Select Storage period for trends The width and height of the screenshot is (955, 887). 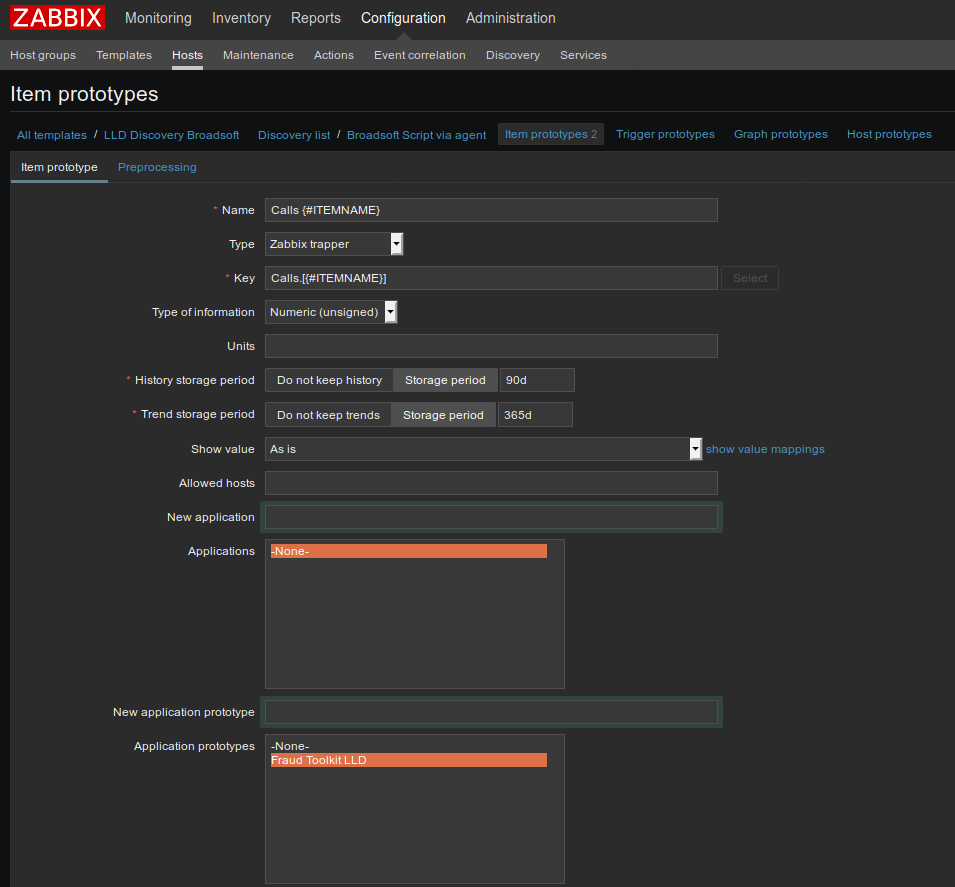443,415
